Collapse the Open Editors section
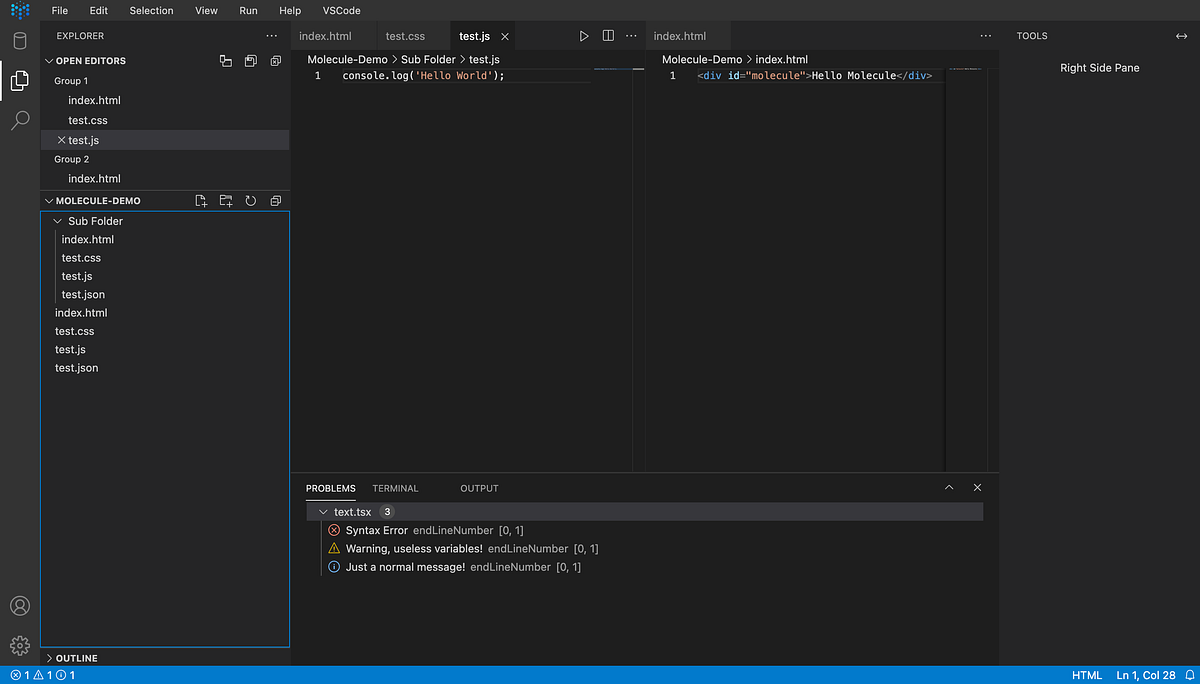Screen dimensions: 1200x684 (48, 60)
